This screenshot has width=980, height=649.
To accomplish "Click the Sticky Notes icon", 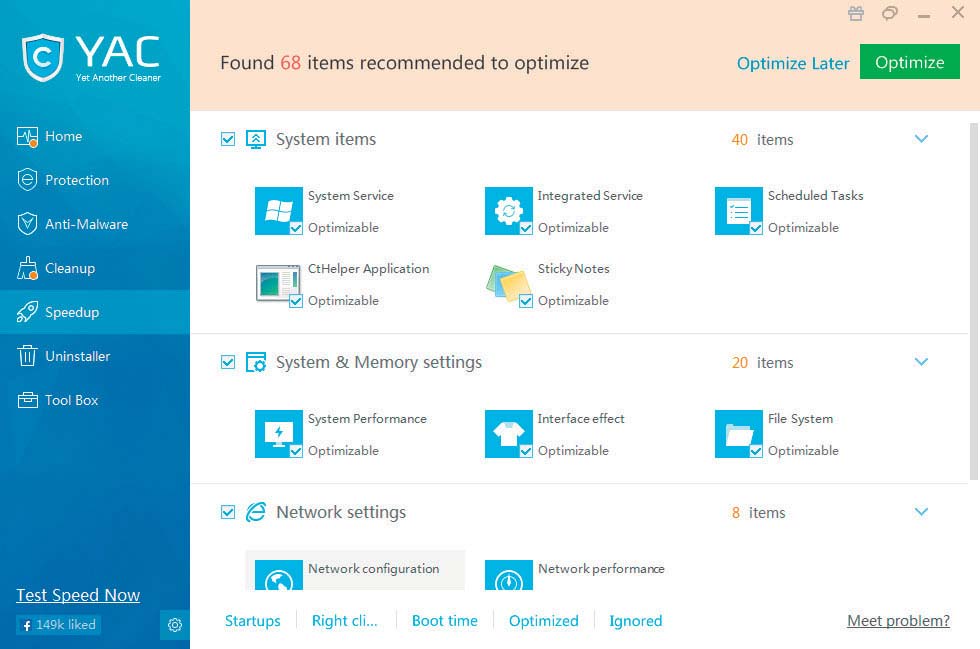I will click(x=509, y=284).
